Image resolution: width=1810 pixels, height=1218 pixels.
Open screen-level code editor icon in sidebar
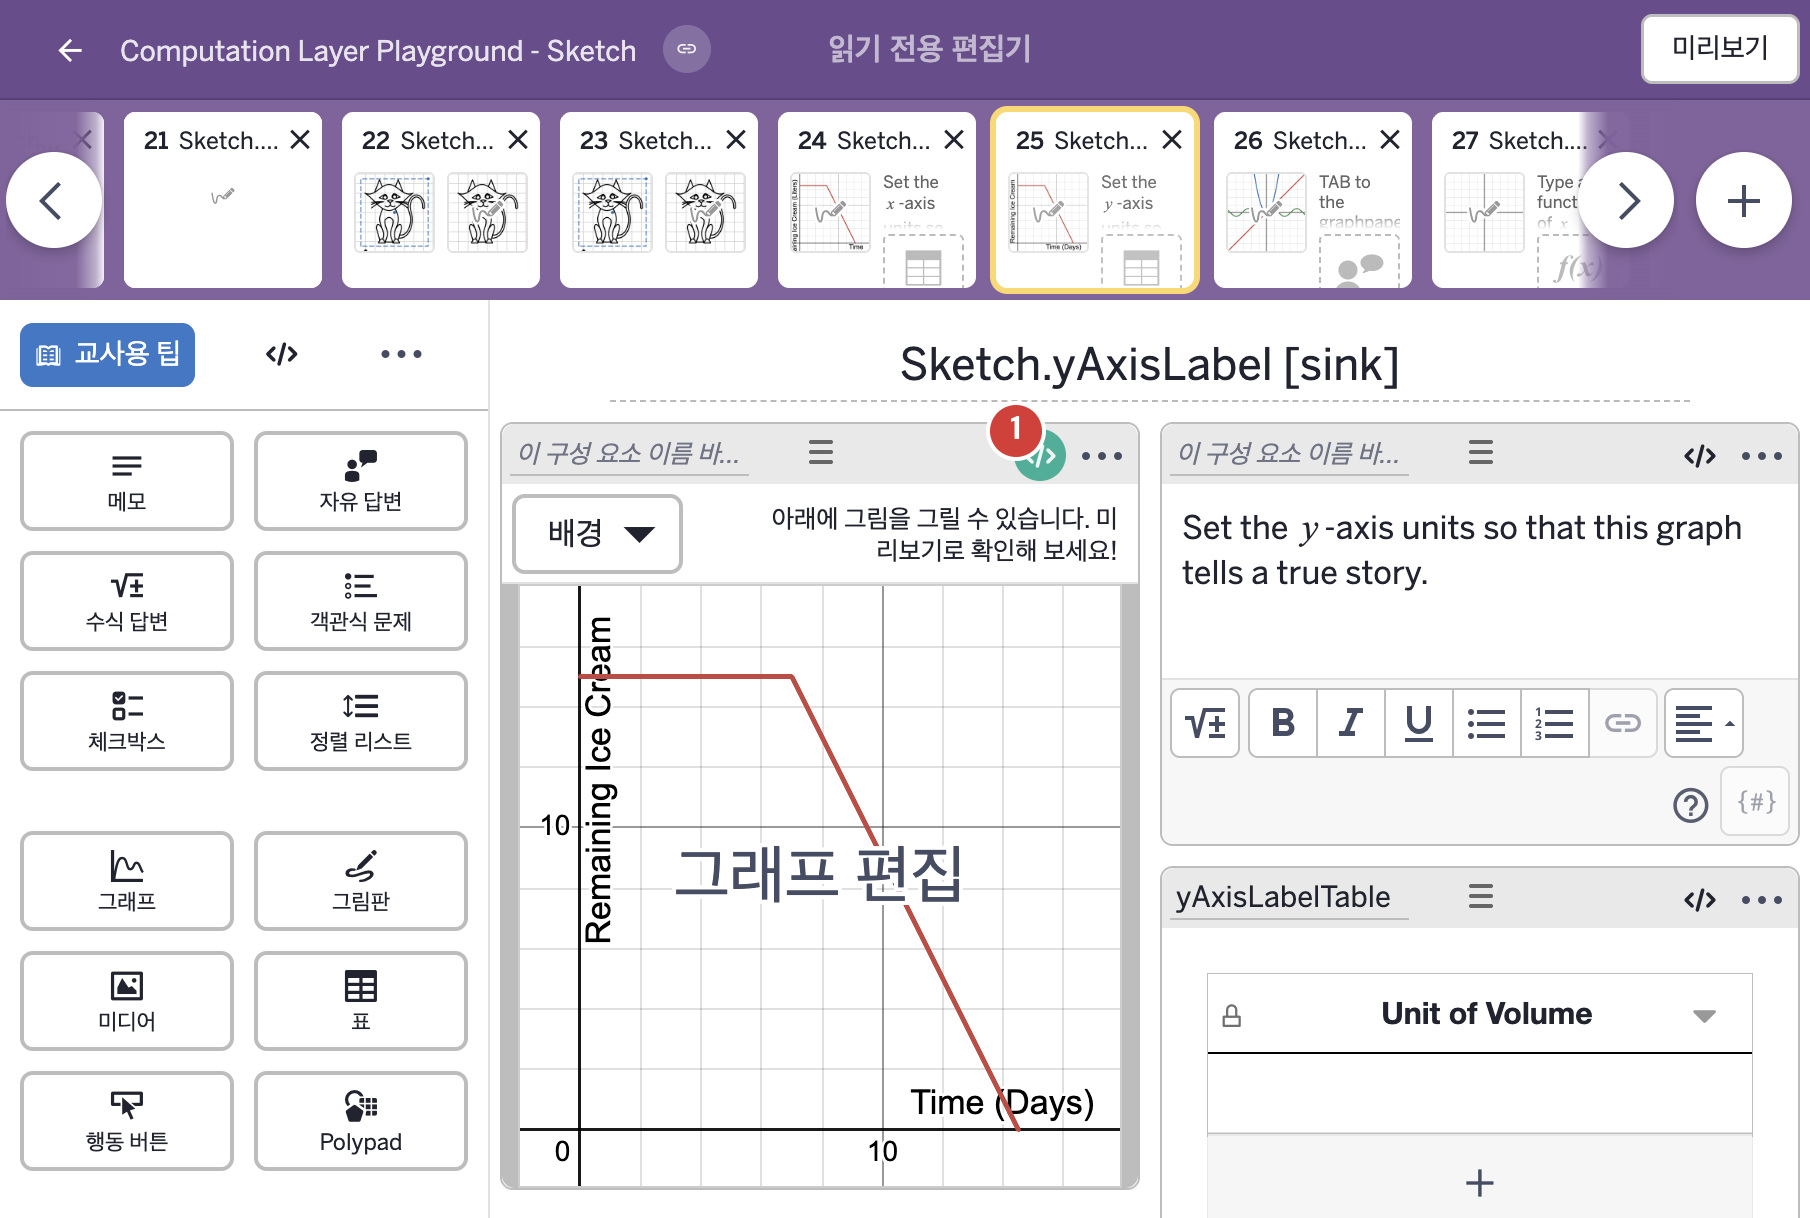(282, 354)
